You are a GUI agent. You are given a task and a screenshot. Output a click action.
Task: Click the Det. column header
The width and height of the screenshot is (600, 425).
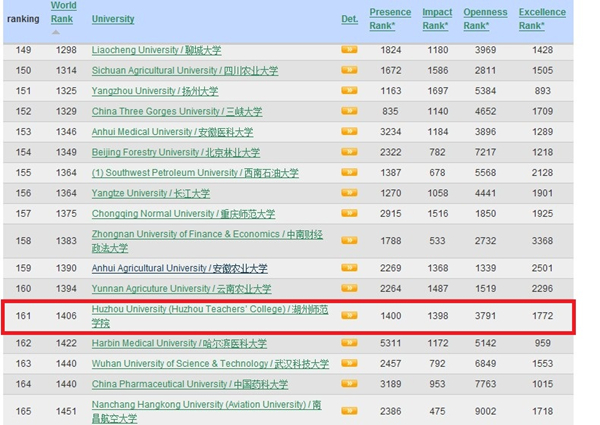pyautogui.click(x=349, y=19)
